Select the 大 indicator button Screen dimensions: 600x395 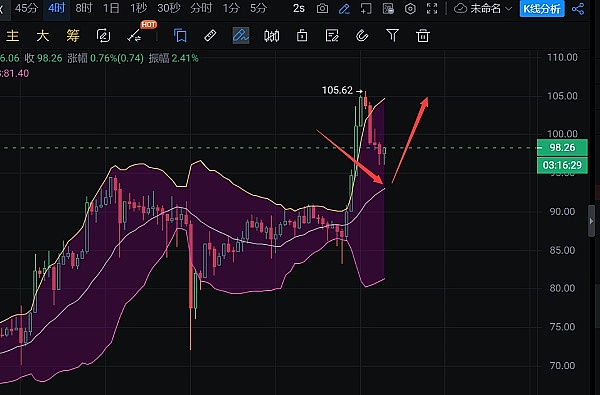click(42, 36)
